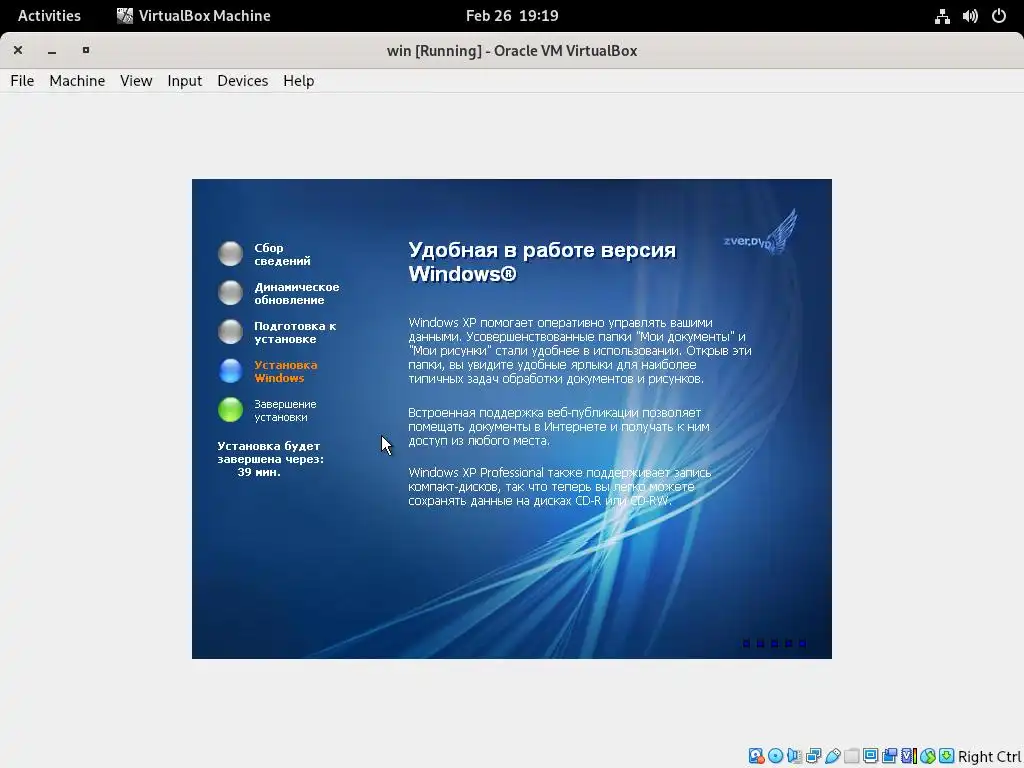Open the Input menu

pos(185,80)
